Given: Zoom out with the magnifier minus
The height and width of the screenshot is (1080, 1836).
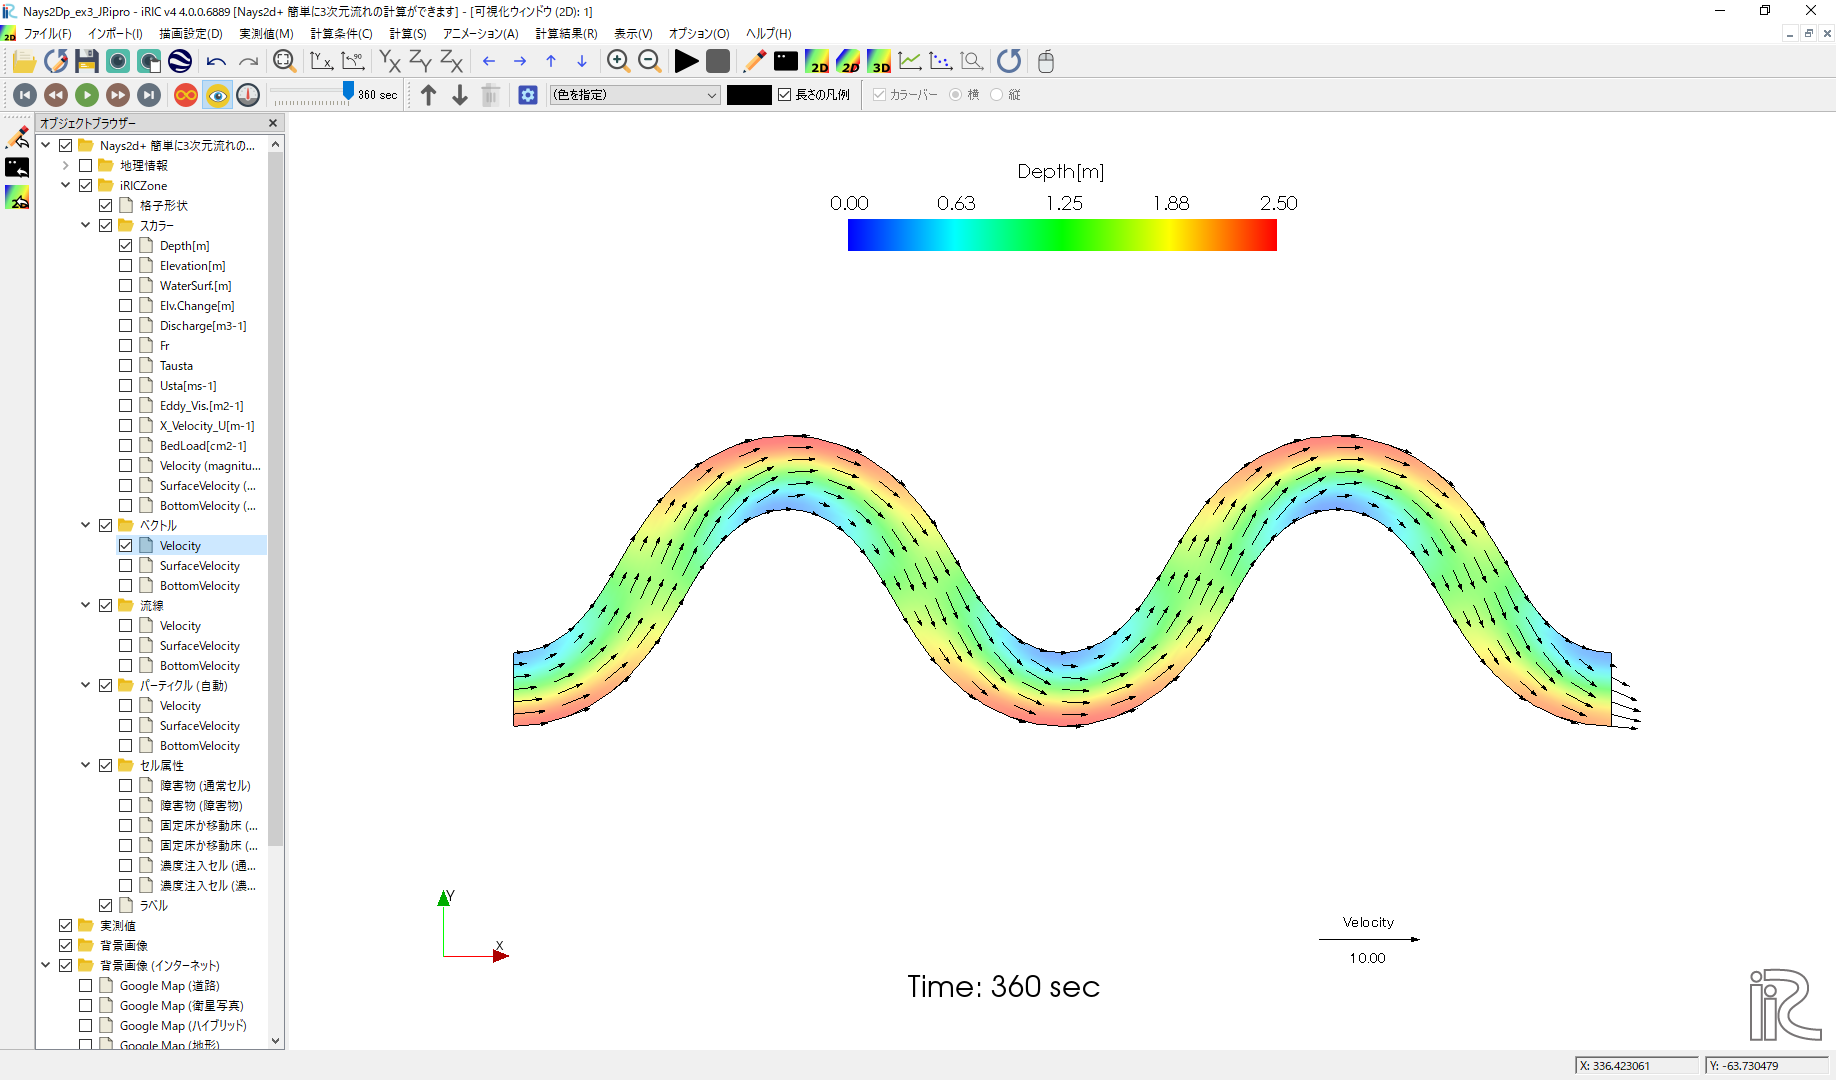Looking at the screenshot, I should click(649, 62).
